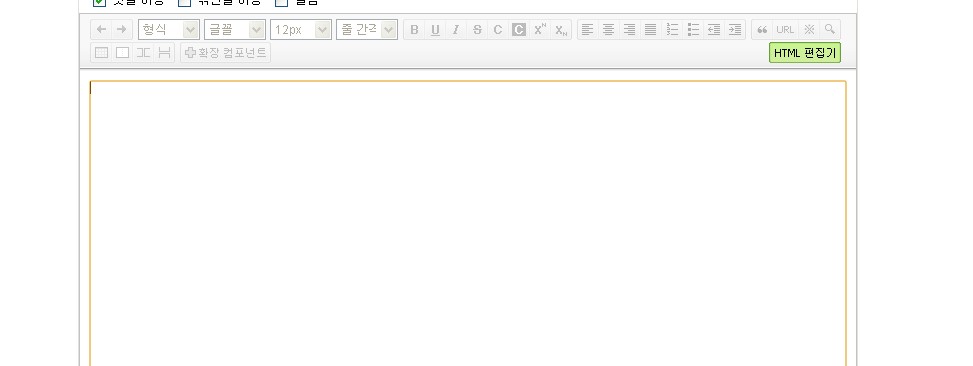
Task: Align text to the right
Action: click(630, 30)
